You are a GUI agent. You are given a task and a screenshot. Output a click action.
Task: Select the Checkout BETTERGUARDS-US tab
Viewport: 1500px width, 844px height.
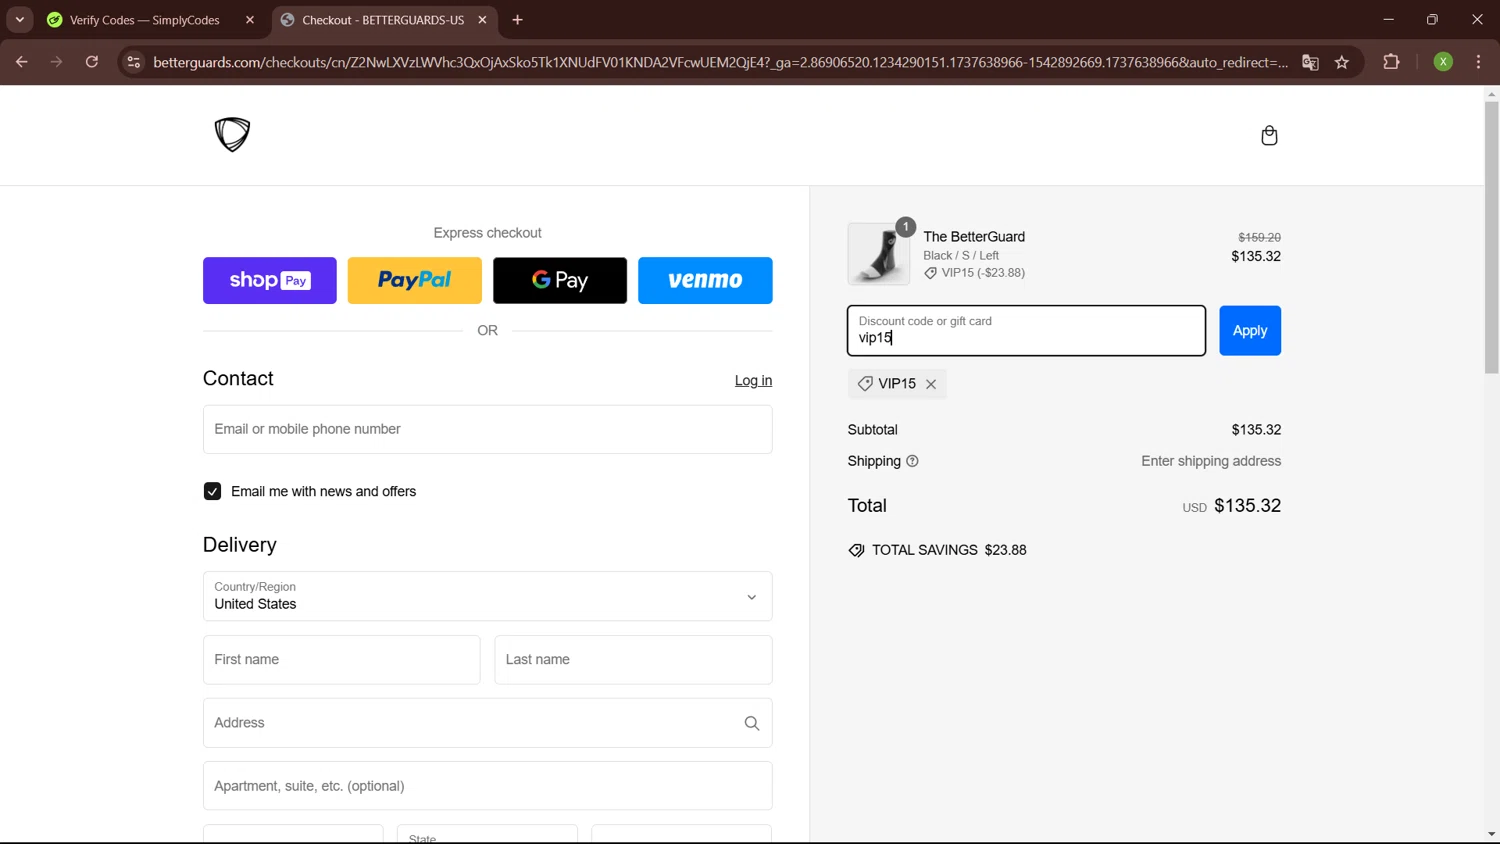tap(383, 20)
